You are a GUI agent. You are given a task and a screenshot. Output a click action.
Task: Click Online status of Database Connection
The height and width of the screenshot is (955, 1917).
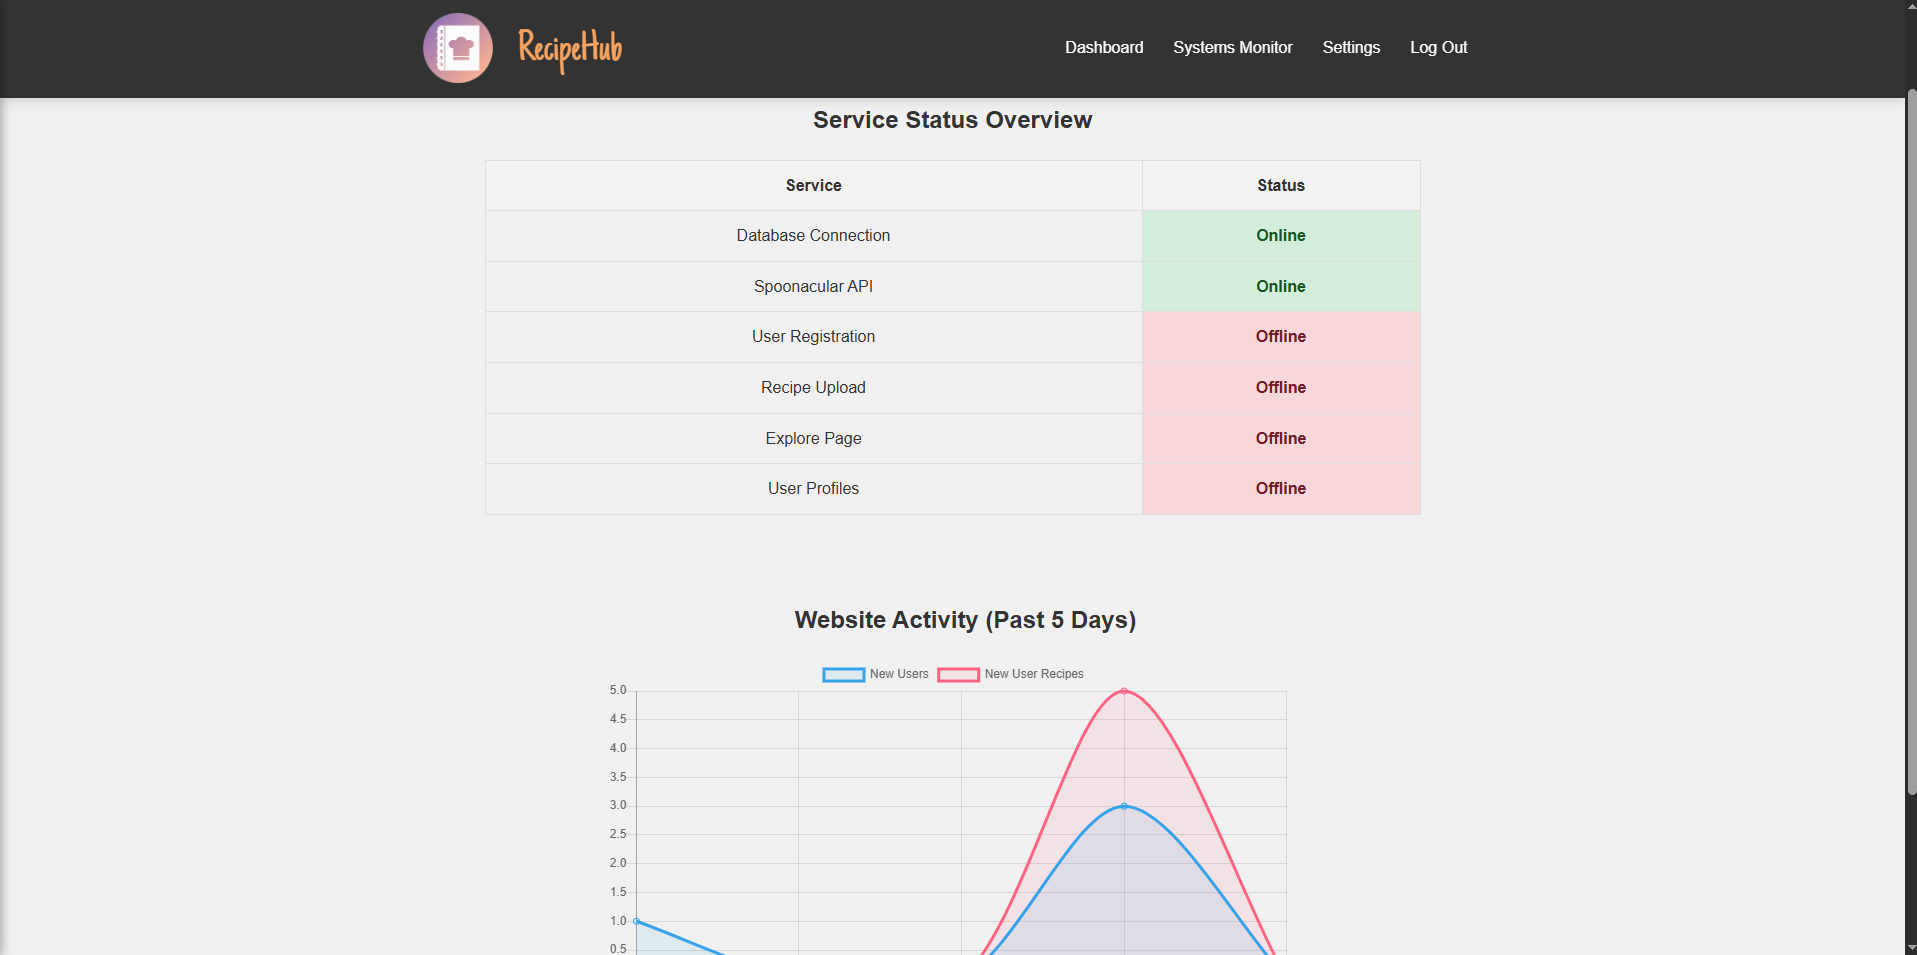[1281, 236]
